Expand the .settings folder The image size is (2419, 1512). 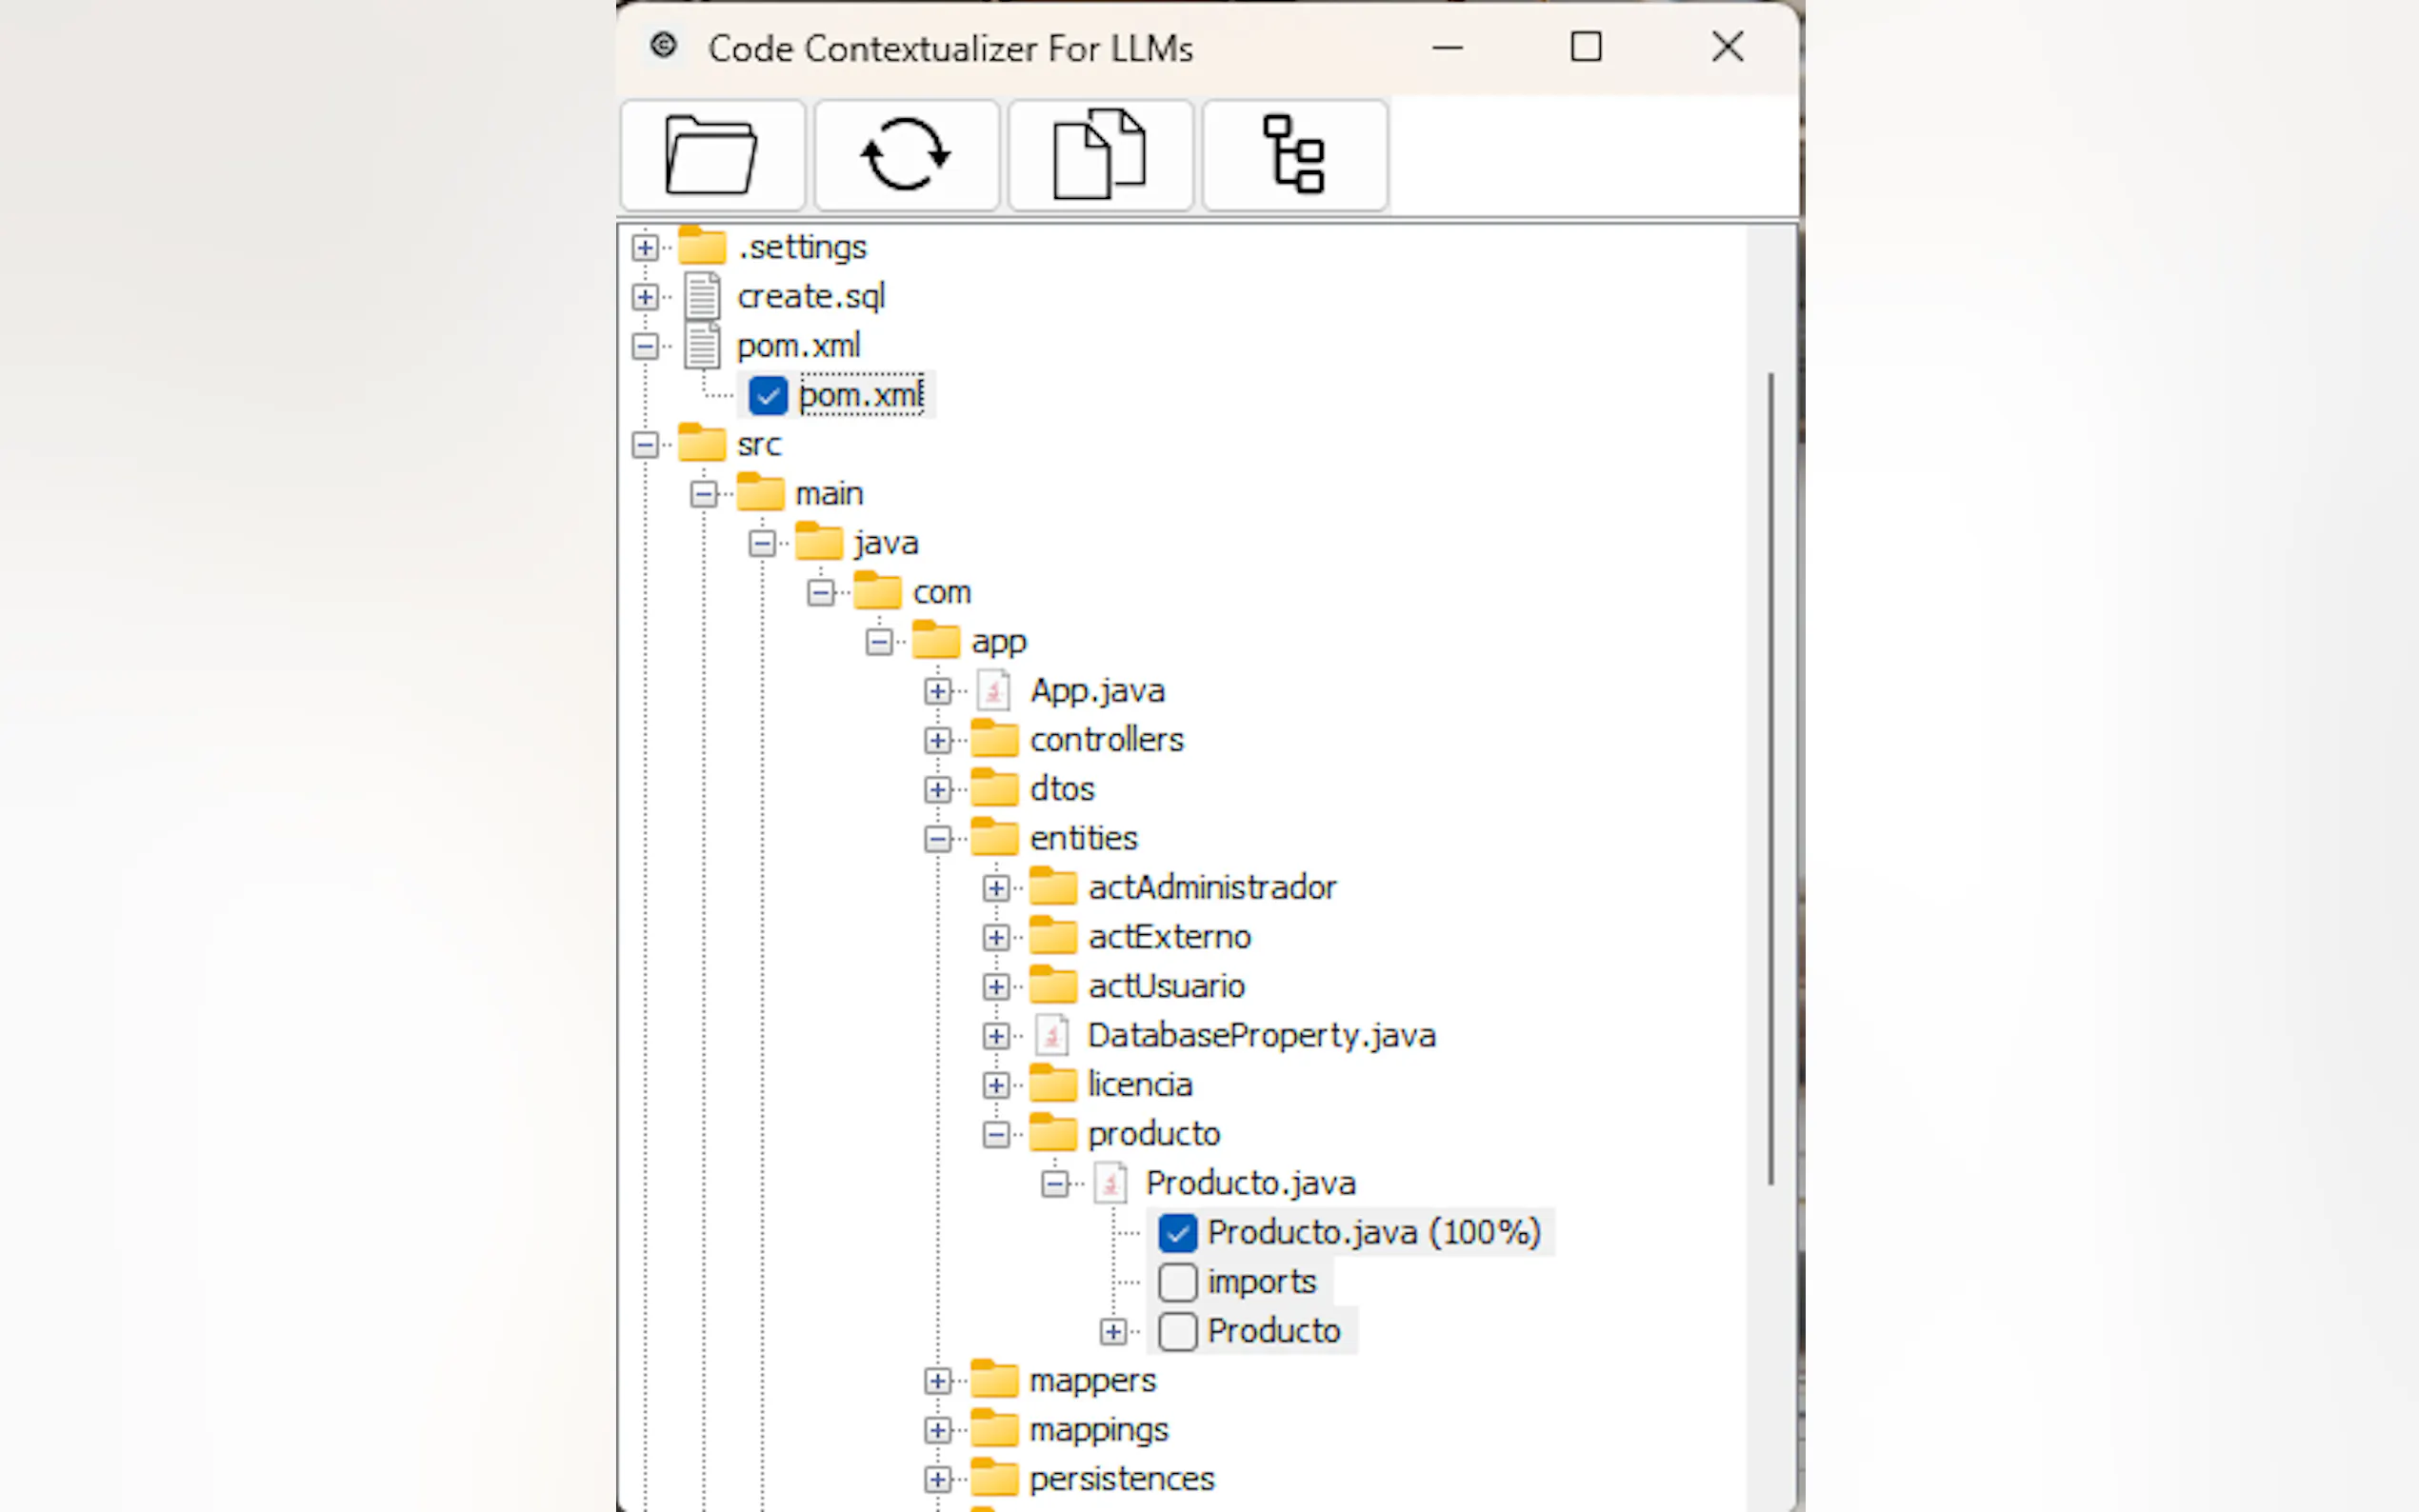pyautogui.click(x=645, y=248)
